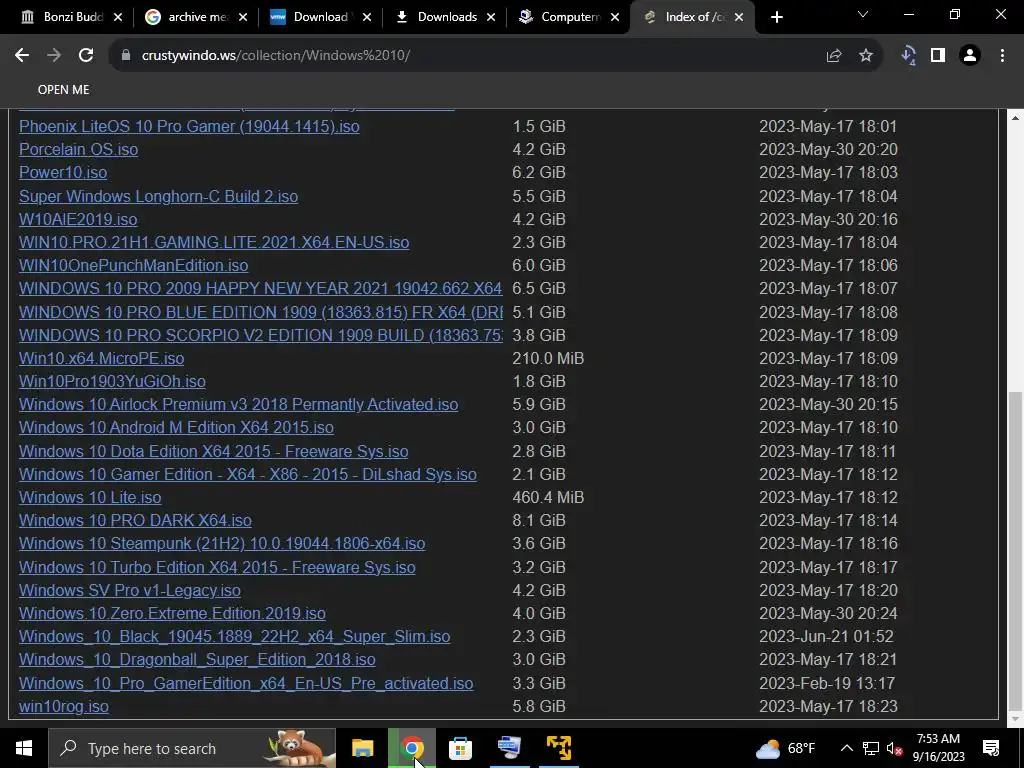Unmute via the taskbar volume icon
Viewport: 1024px width, 768px height.
pos(894,748)
